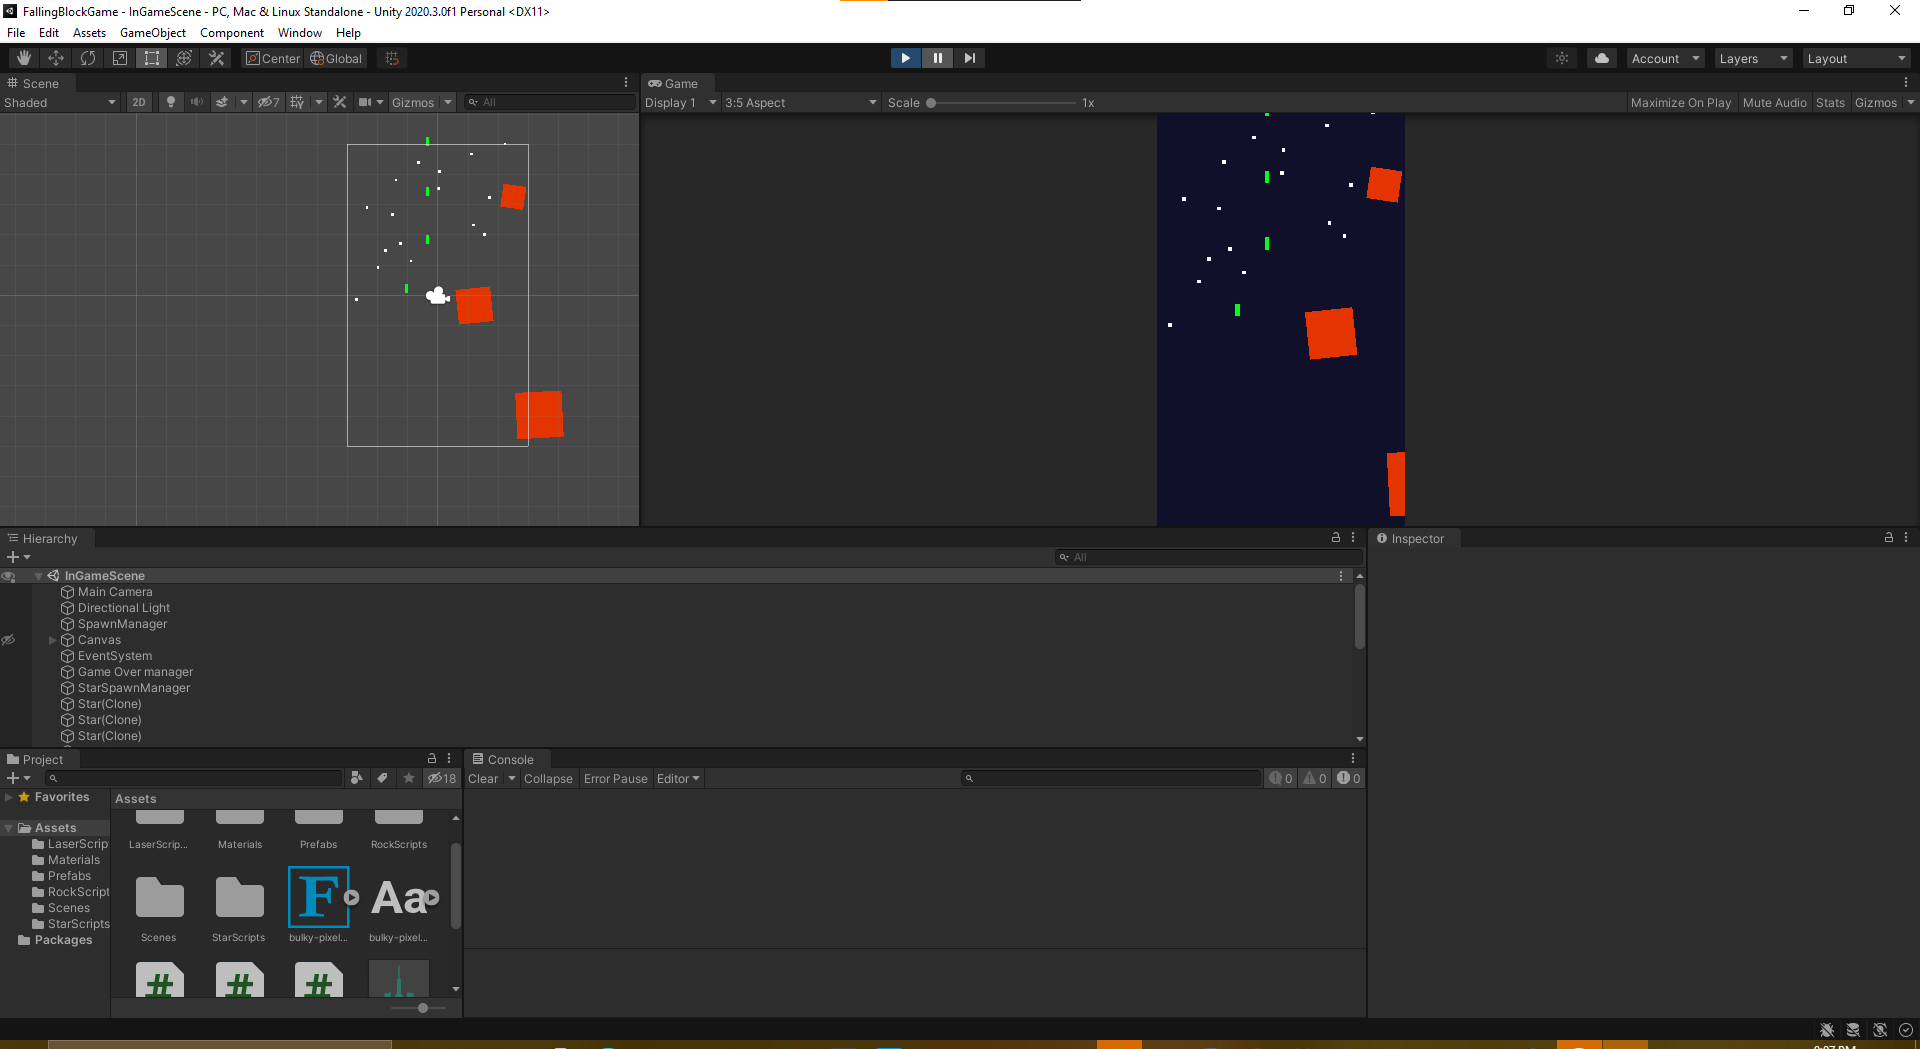Open Shaded draw mode dropdown
This screenshot has height=1049, width=1920.
click(59, 102)
